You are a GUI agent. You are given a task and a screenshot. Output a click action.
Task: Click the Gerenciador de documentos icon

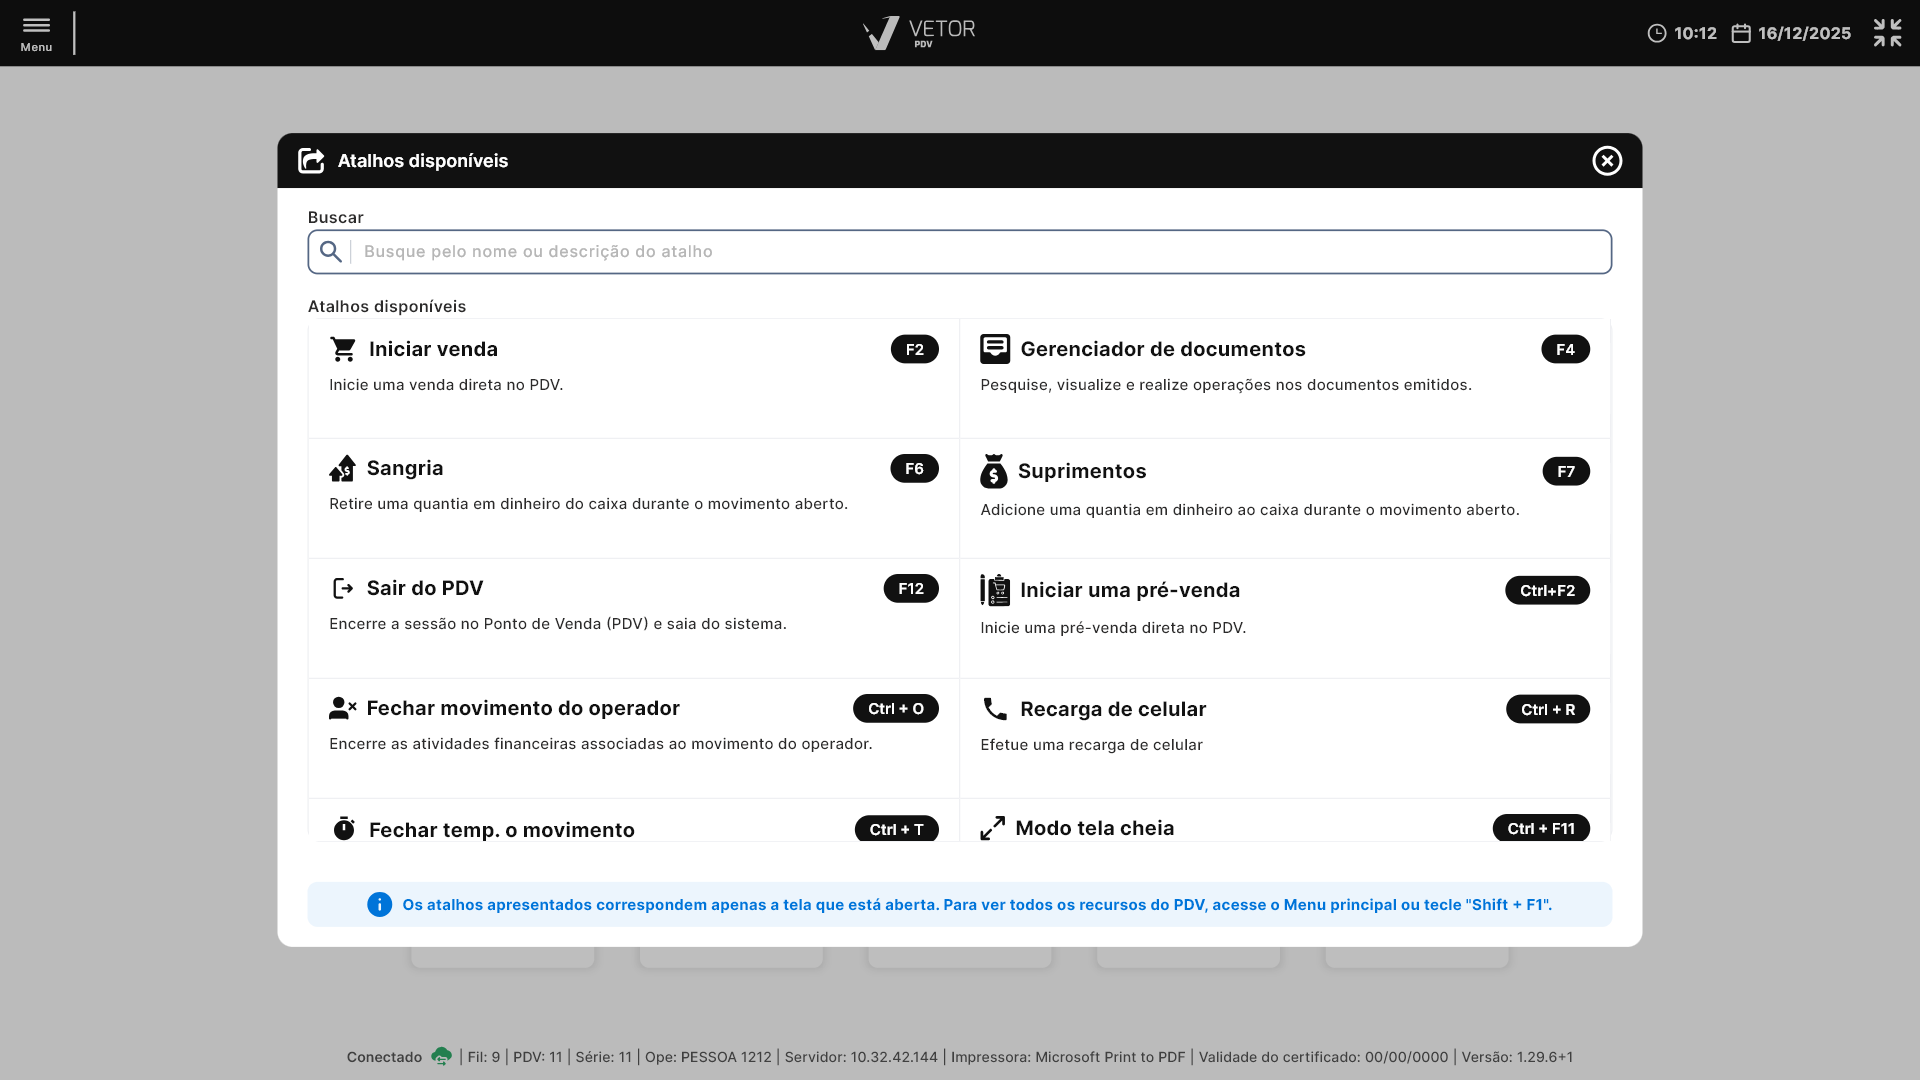[x=994, y=349]
